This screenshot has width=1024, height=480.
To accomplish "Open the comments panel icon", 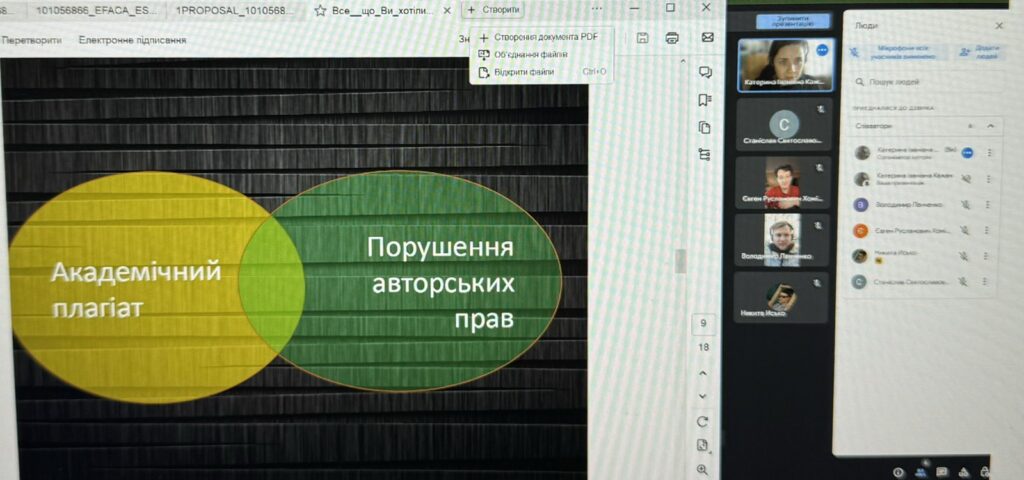I will [705, 72].
